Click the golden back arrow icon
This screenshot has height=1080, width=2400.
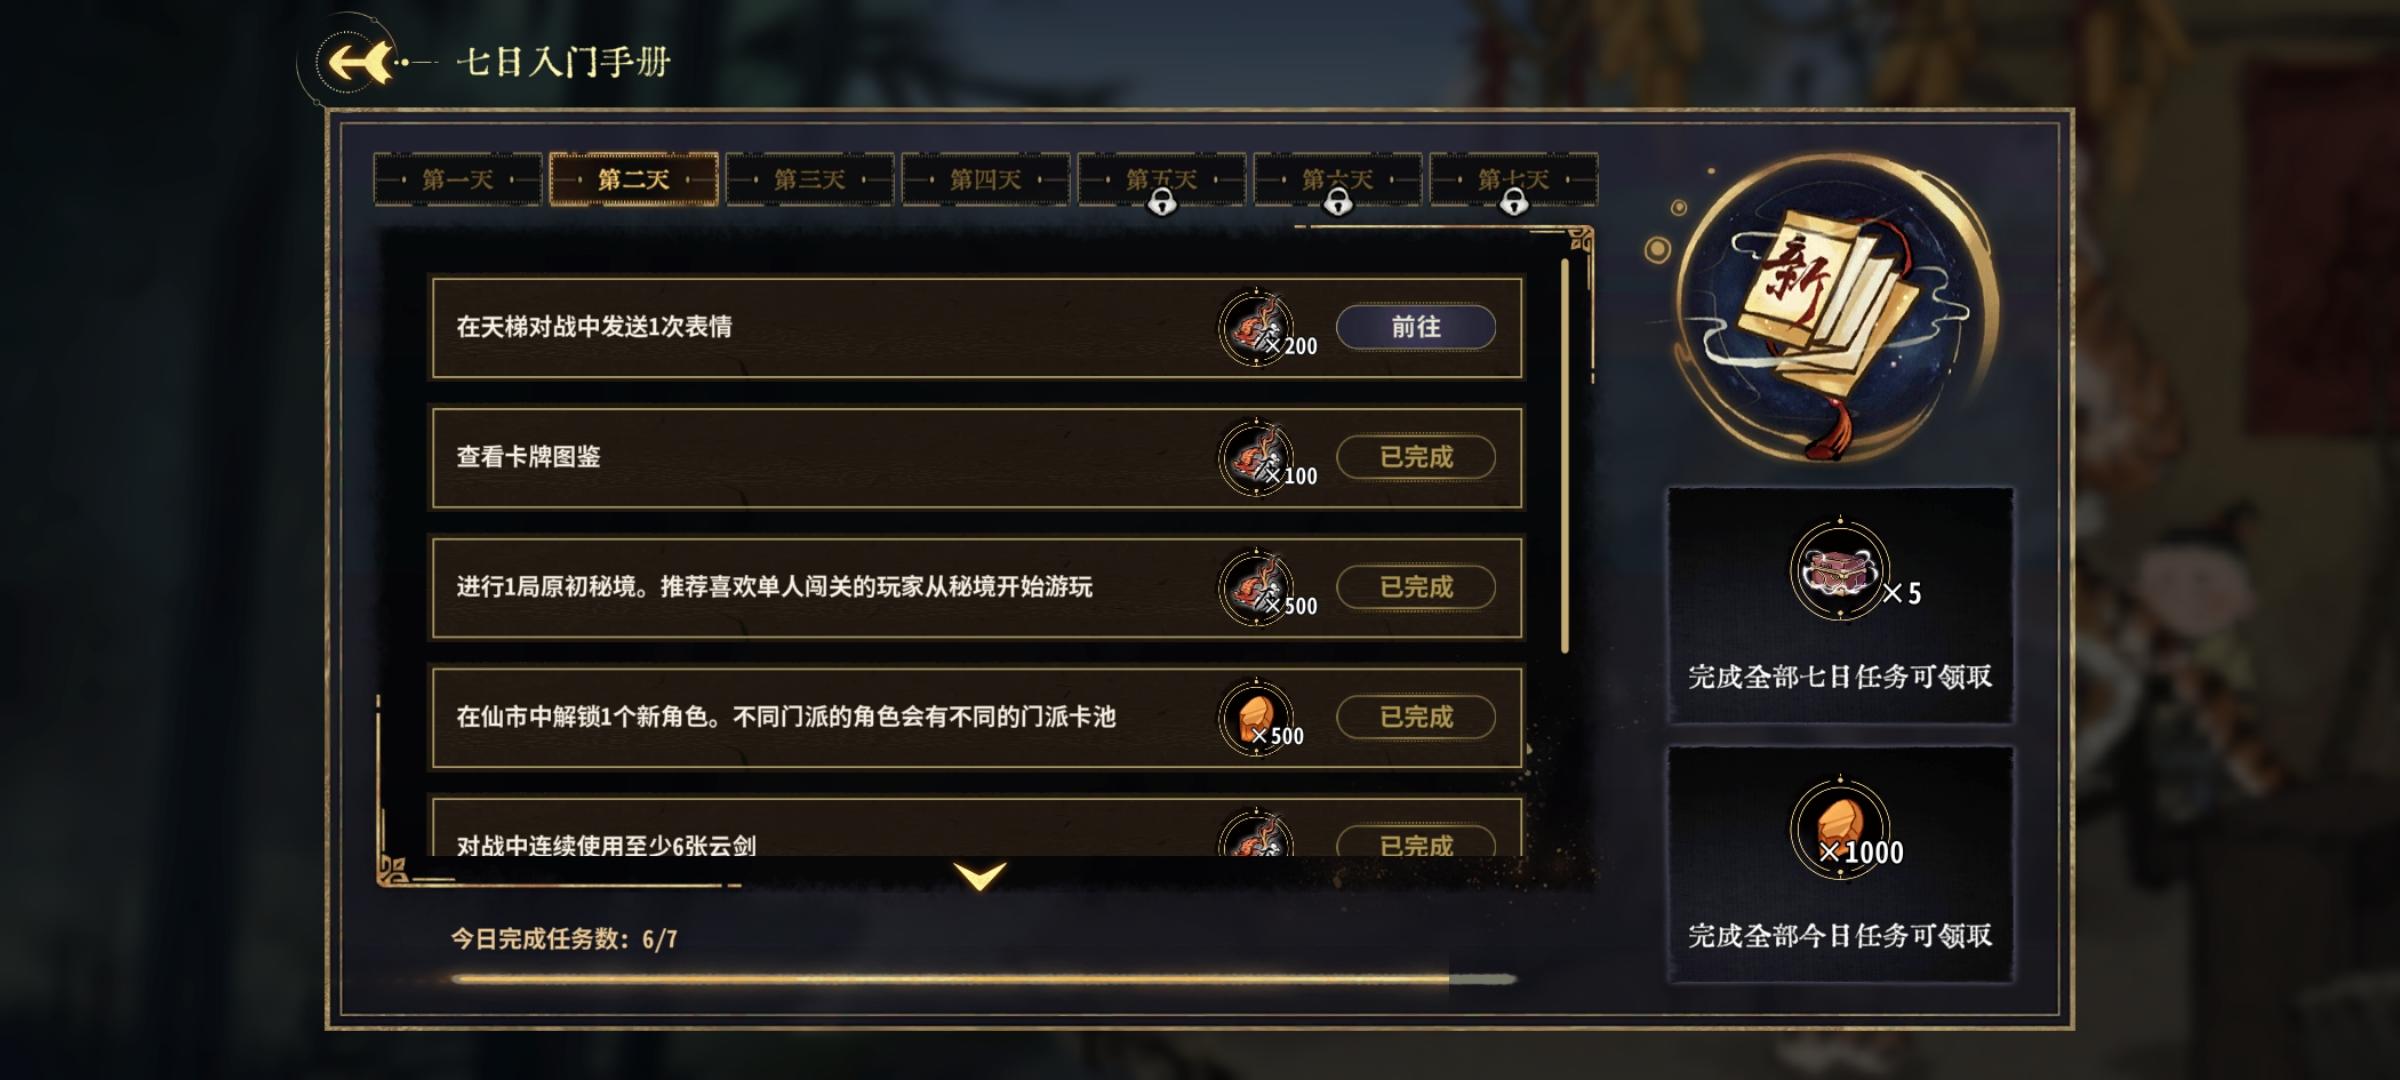click(356, 62)
